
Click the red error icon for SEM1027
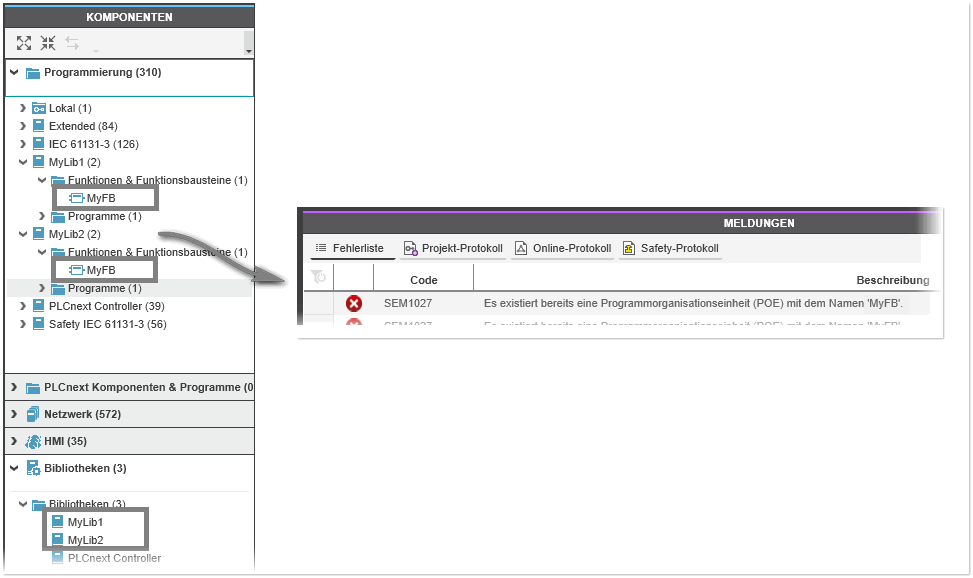coord(354,303)
